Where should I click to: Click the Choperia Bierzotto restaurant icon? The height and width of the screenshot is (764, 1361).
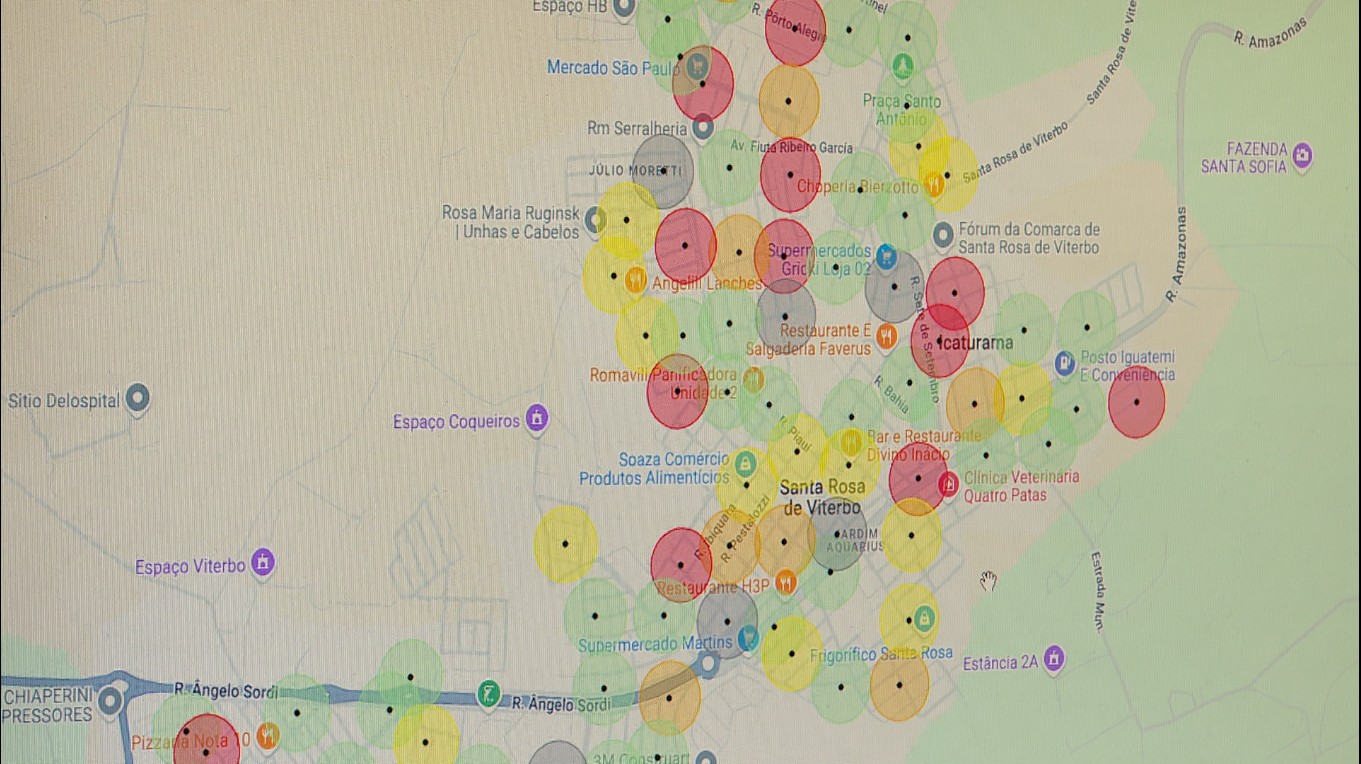click(x=934, y=183)
